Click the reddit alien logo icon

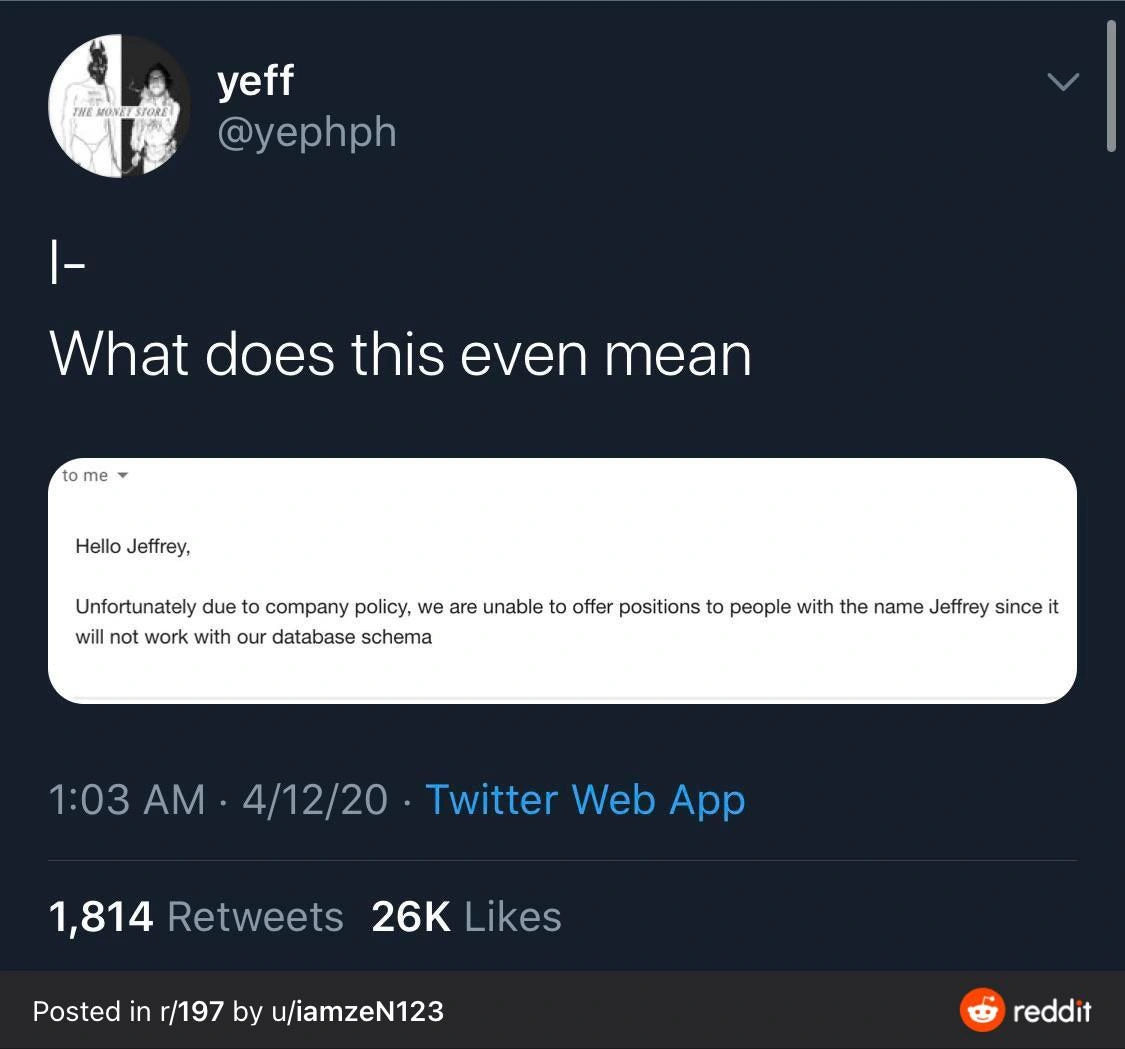(x=981, y=1010)
